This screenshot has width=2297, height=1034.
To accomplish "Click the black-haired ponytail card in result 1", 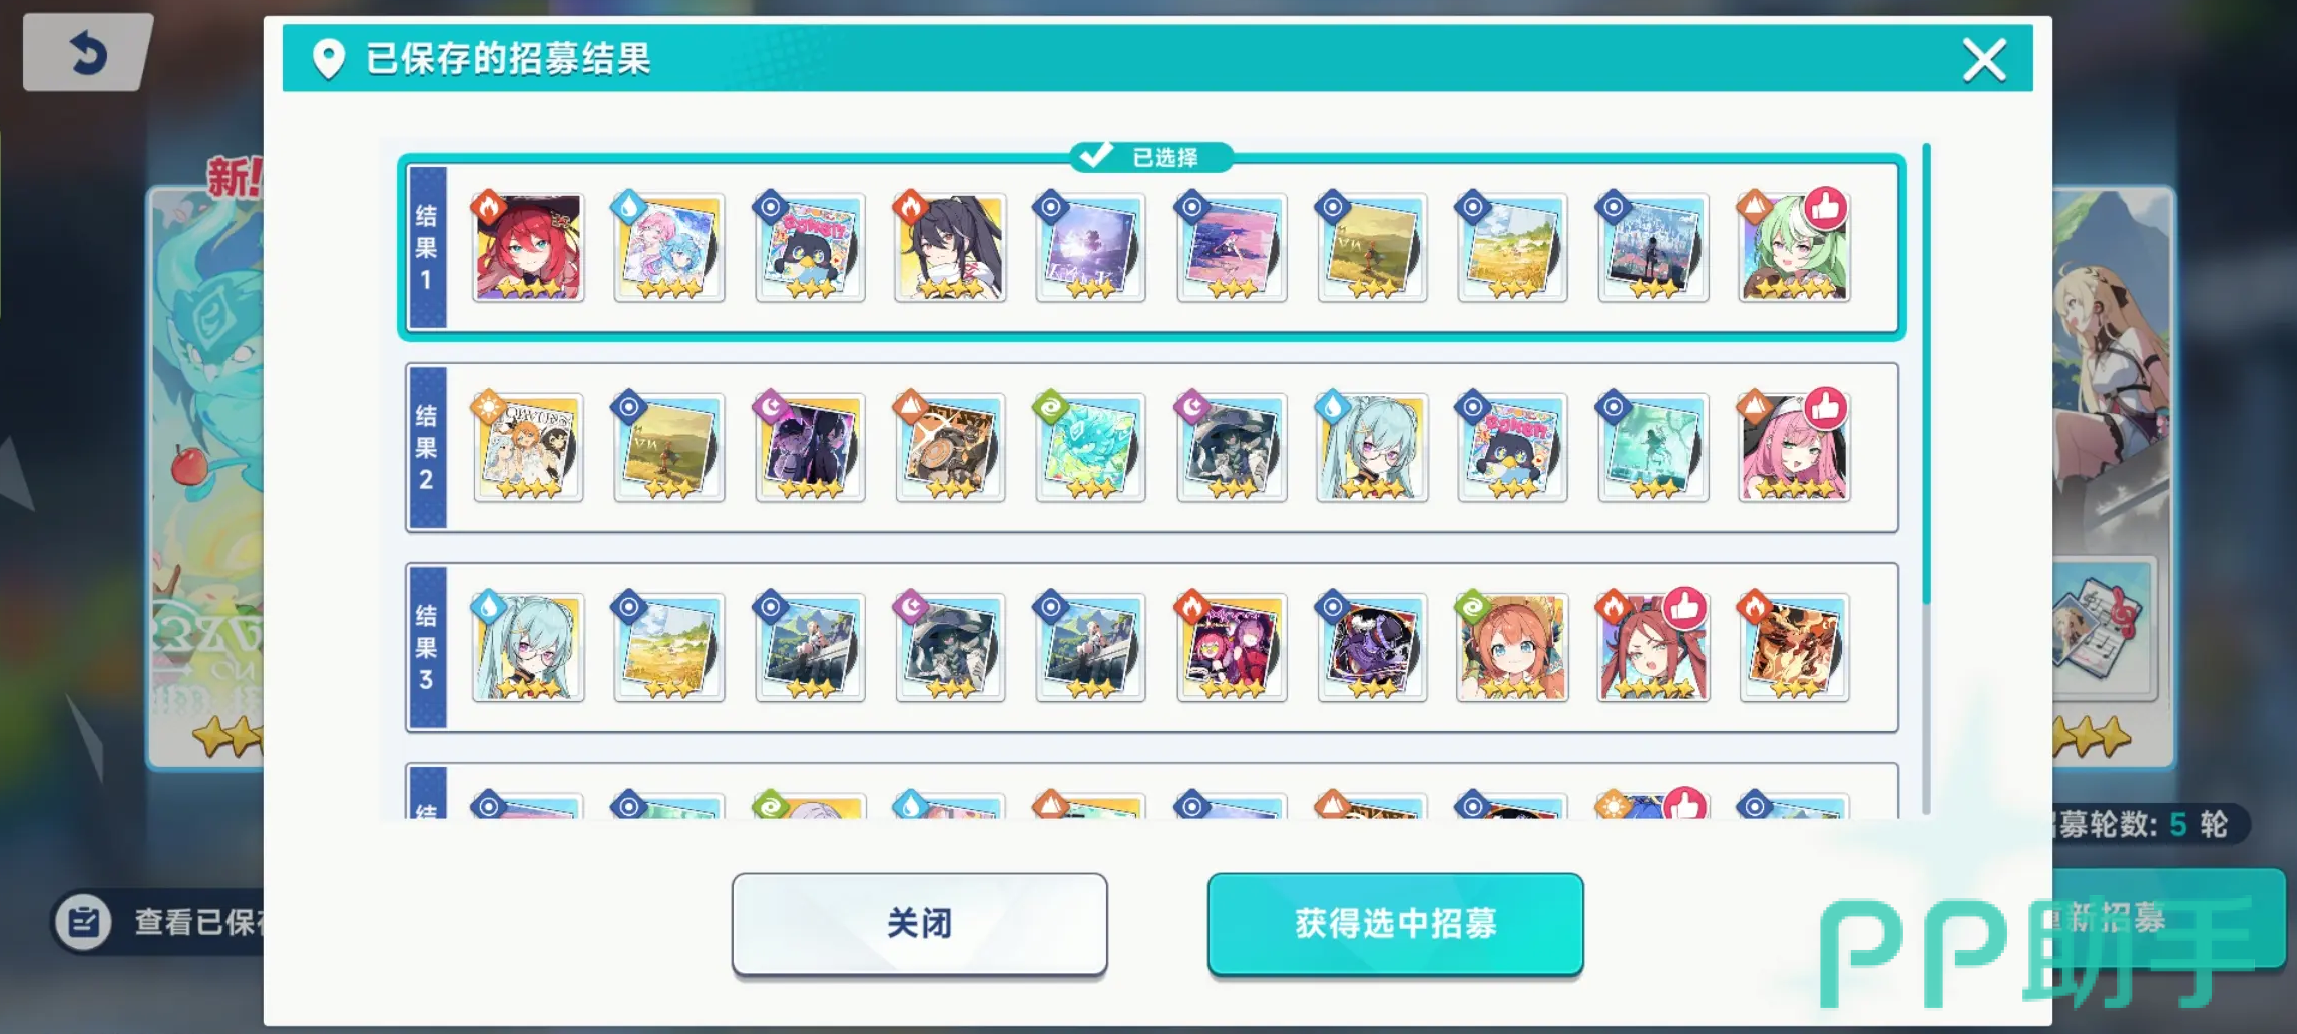I will point(950,247).
